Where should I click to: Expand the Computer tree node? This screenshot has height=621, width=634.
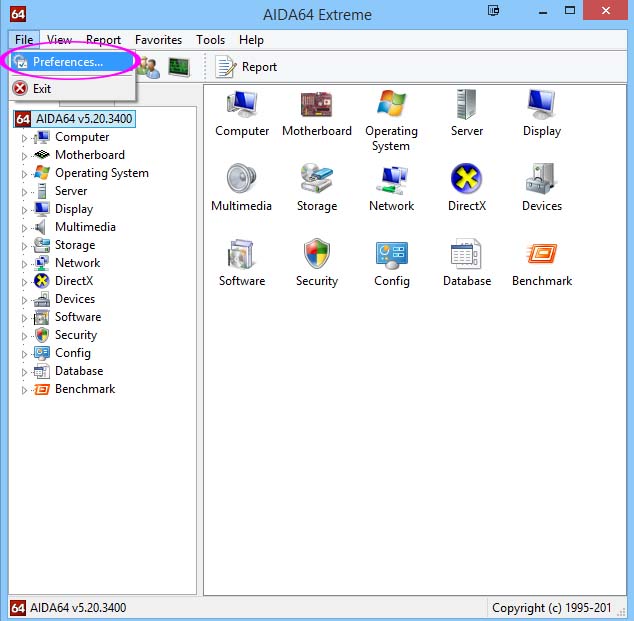click(24, 138)
